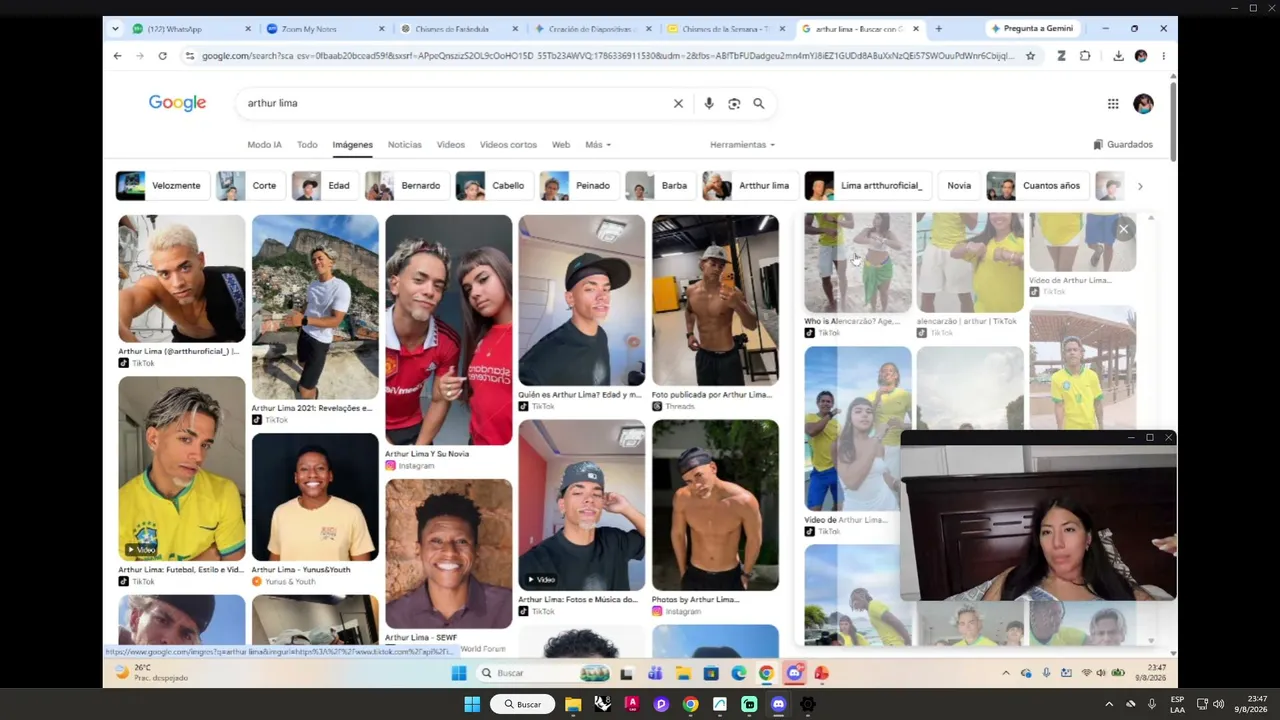Viewport: 1280px width, 720px height.
Task: Select the Modo IA search tab
Action: pos(264,145)
